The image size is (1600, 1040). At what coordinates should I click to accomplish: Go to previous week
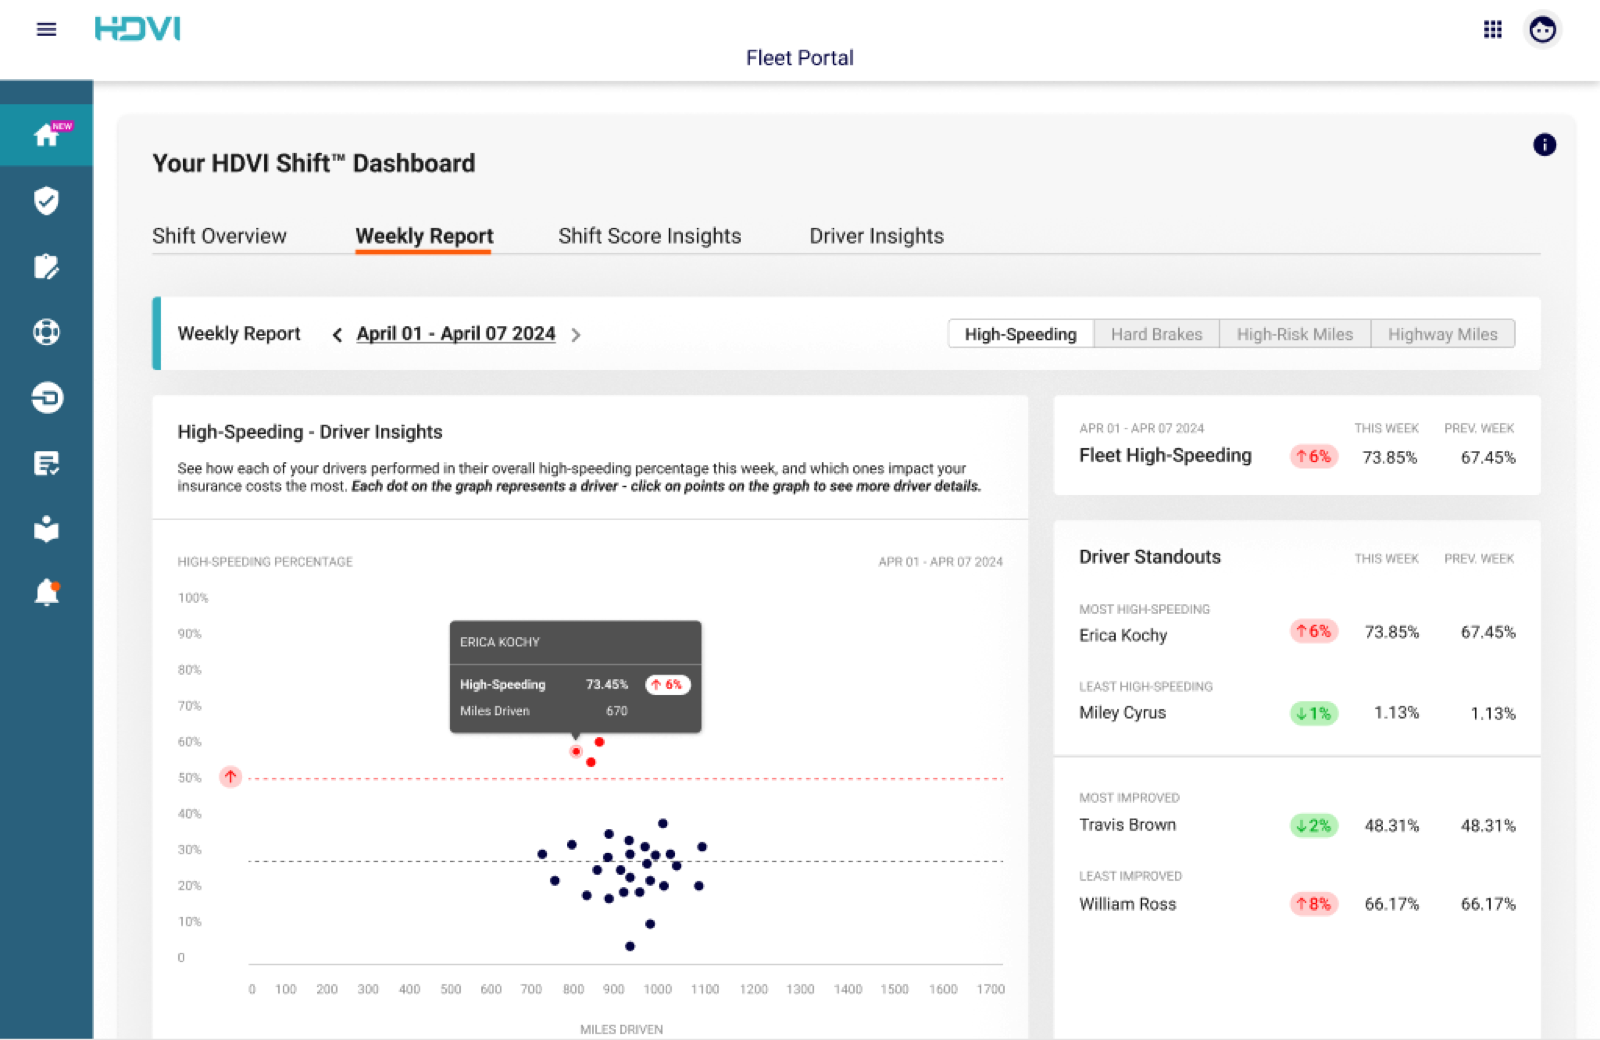337,335
